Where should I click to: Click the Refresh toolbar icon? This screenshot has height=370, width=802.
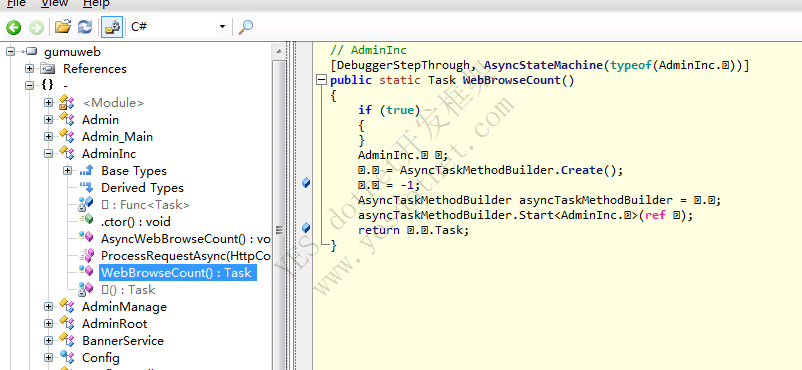[84, 27]
